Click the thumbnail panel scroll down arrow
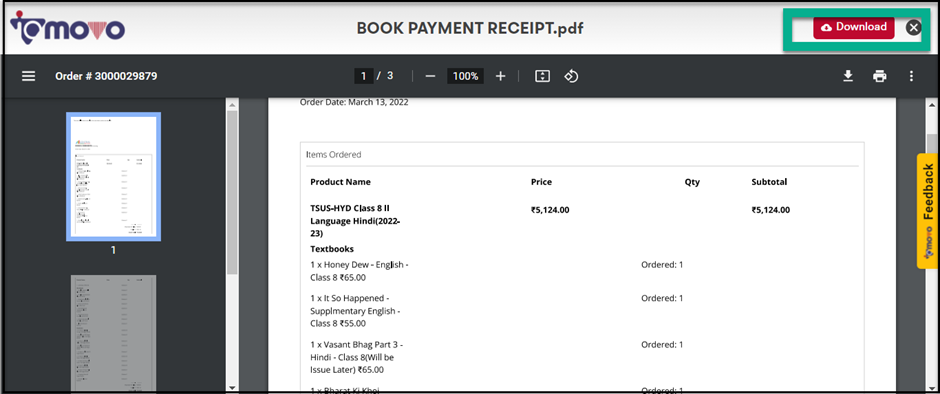 coord(232,387)
